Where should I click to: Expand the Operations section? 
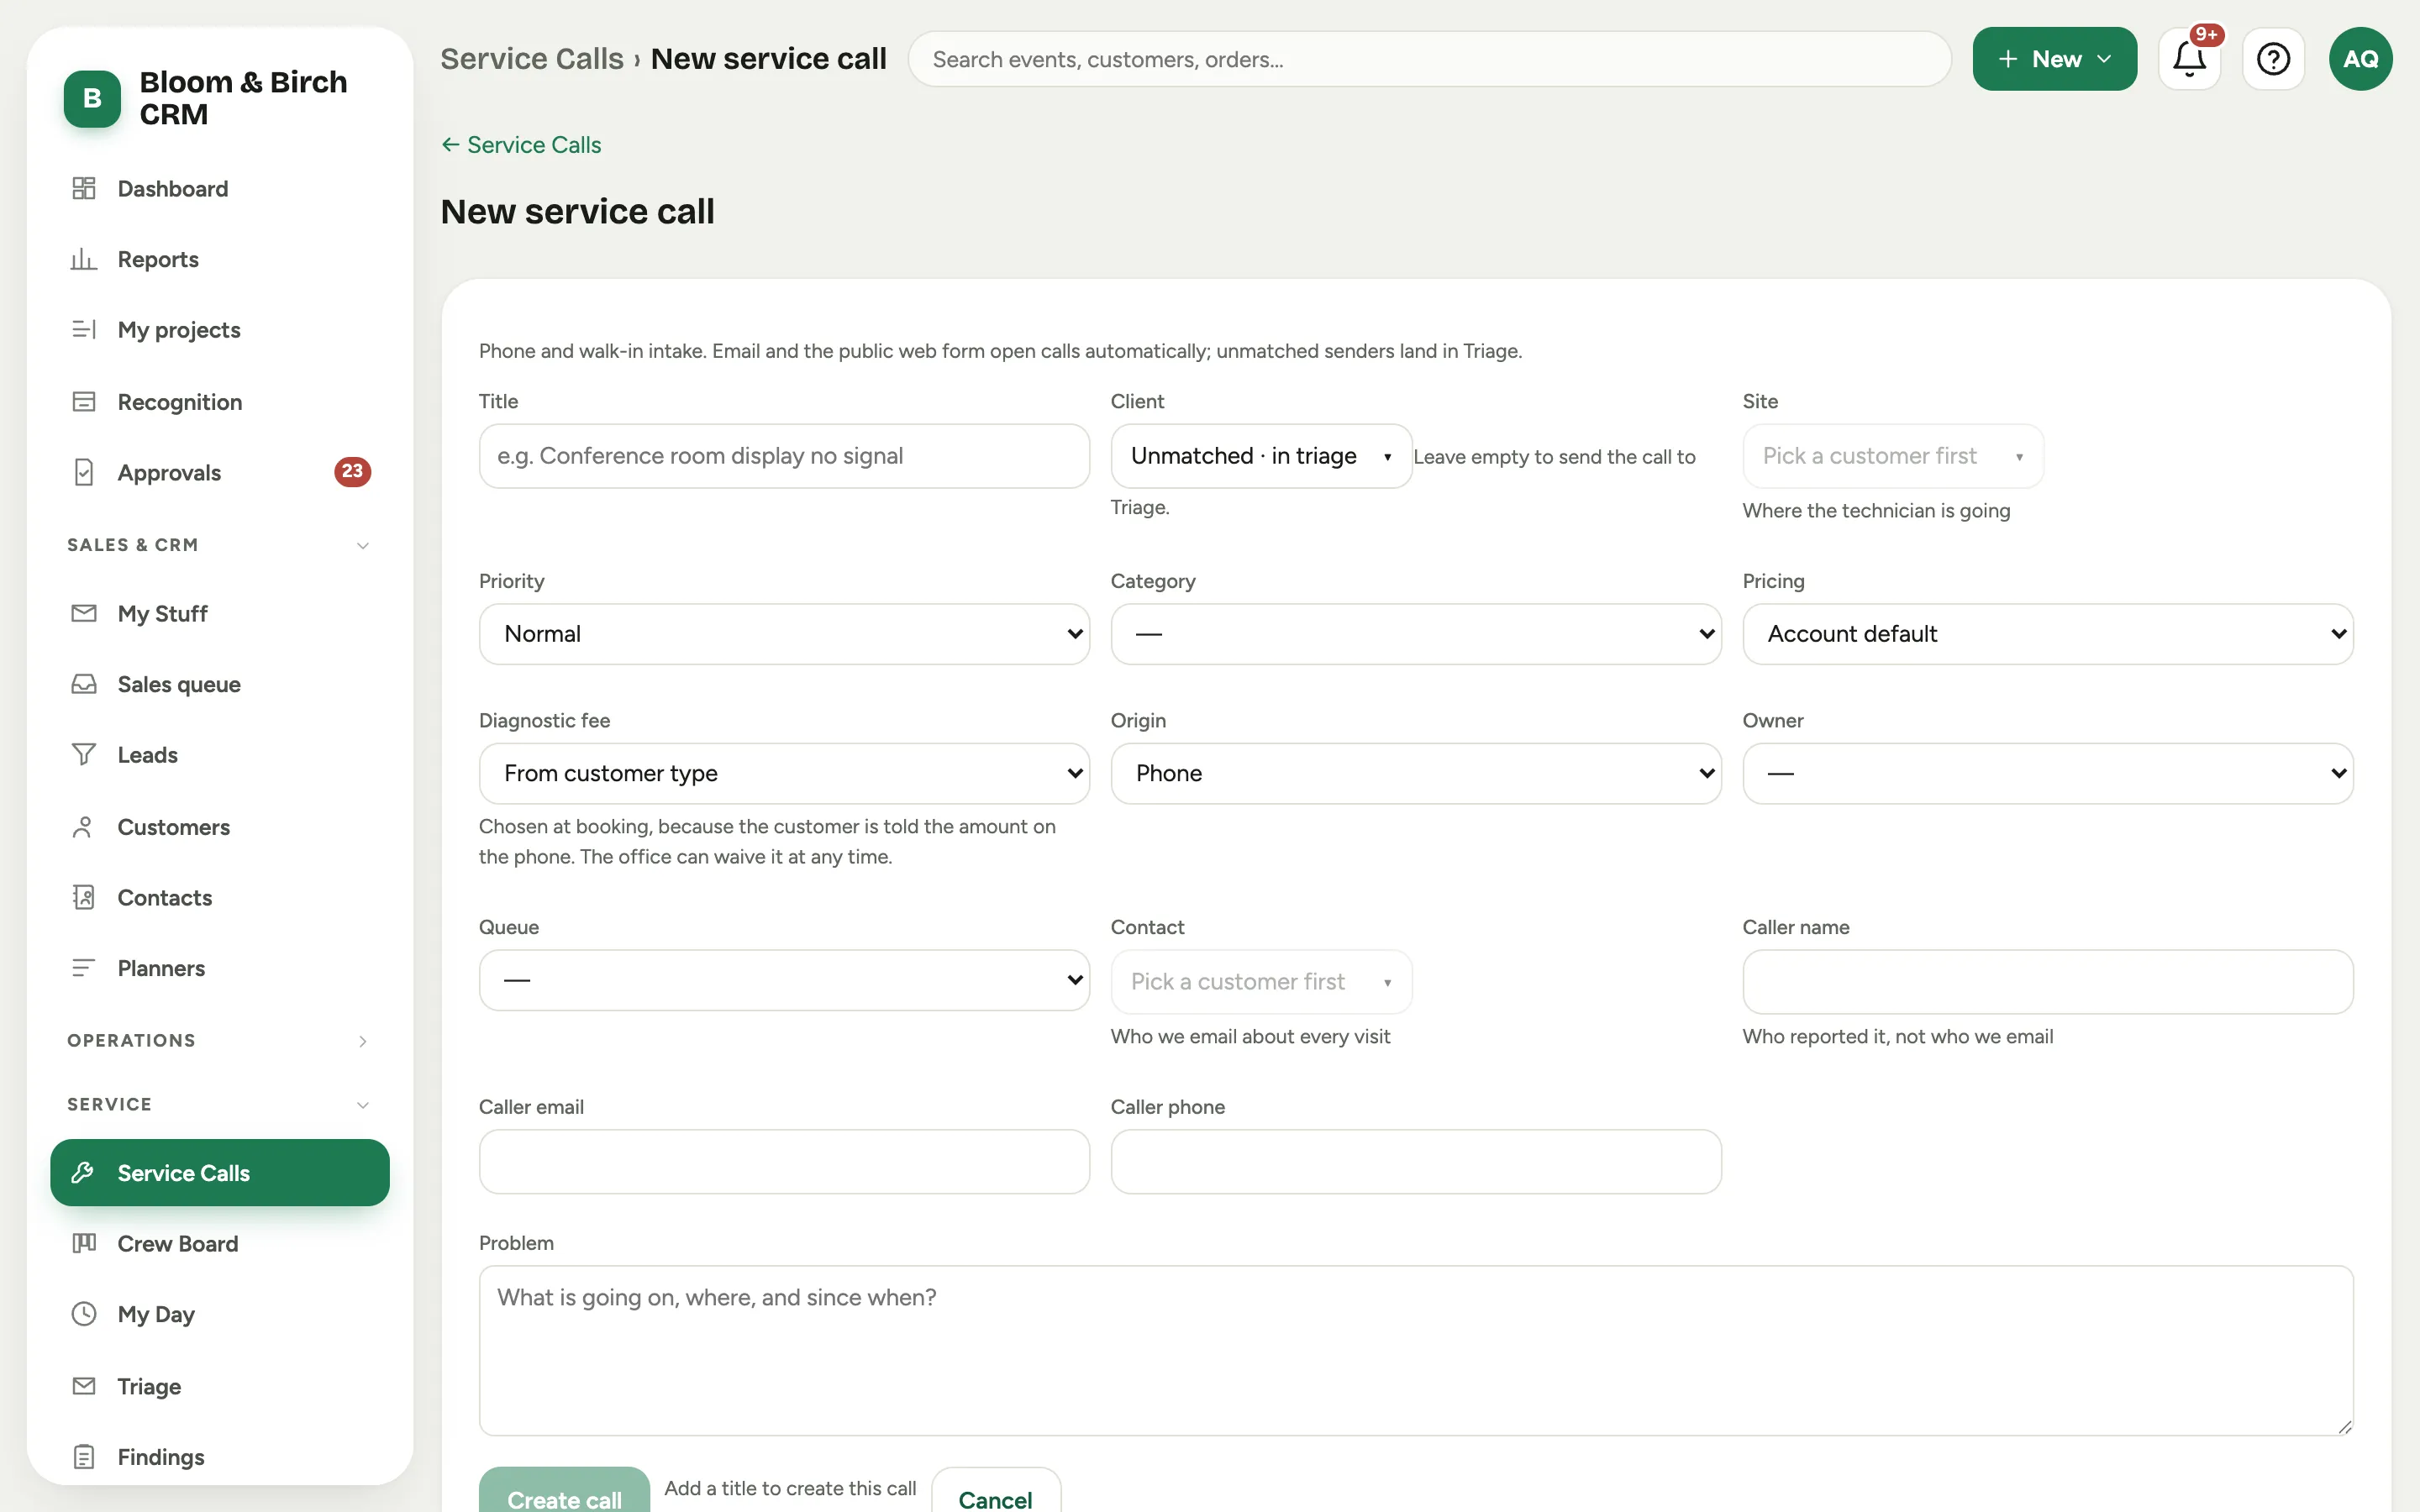[219, 1040]
